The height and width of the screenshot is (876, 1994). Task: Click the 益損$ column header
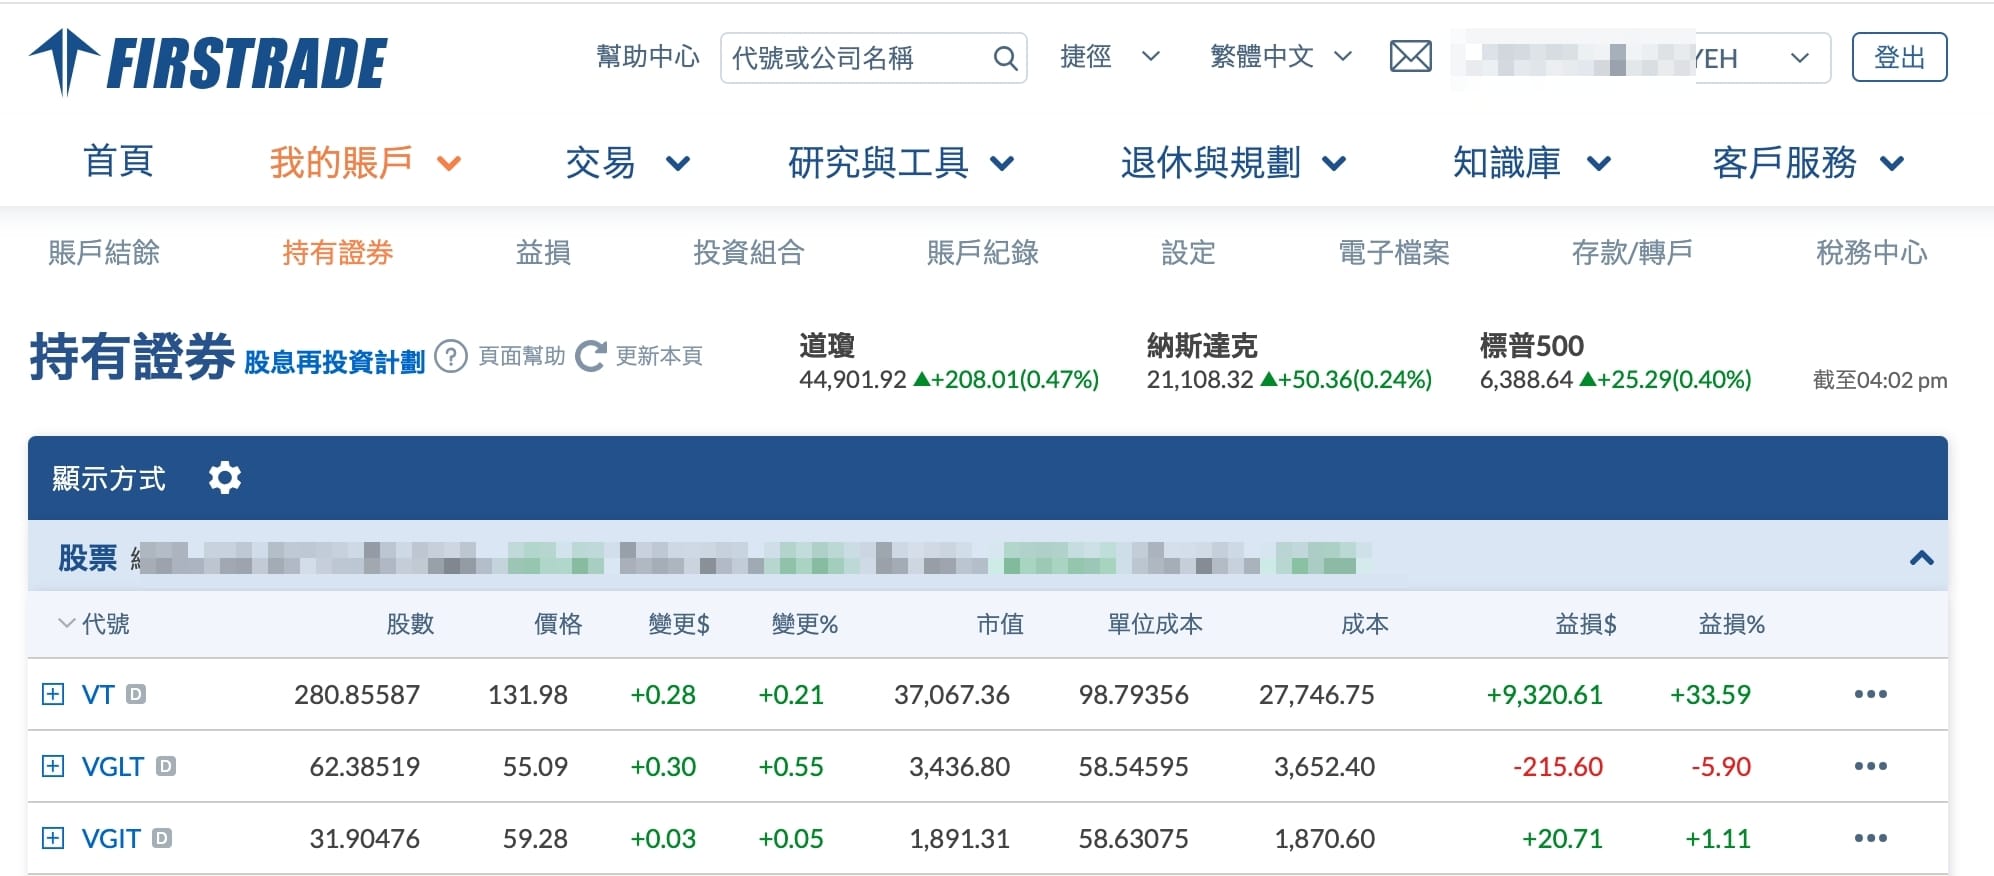(x=1586, y=624)
